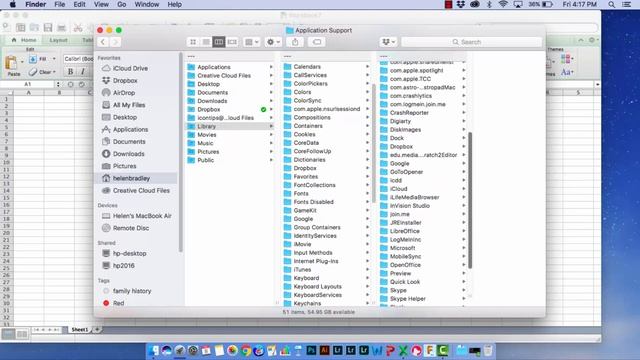Select Remote Disc device
Screen dimensions: 640x360
(131, 228)
